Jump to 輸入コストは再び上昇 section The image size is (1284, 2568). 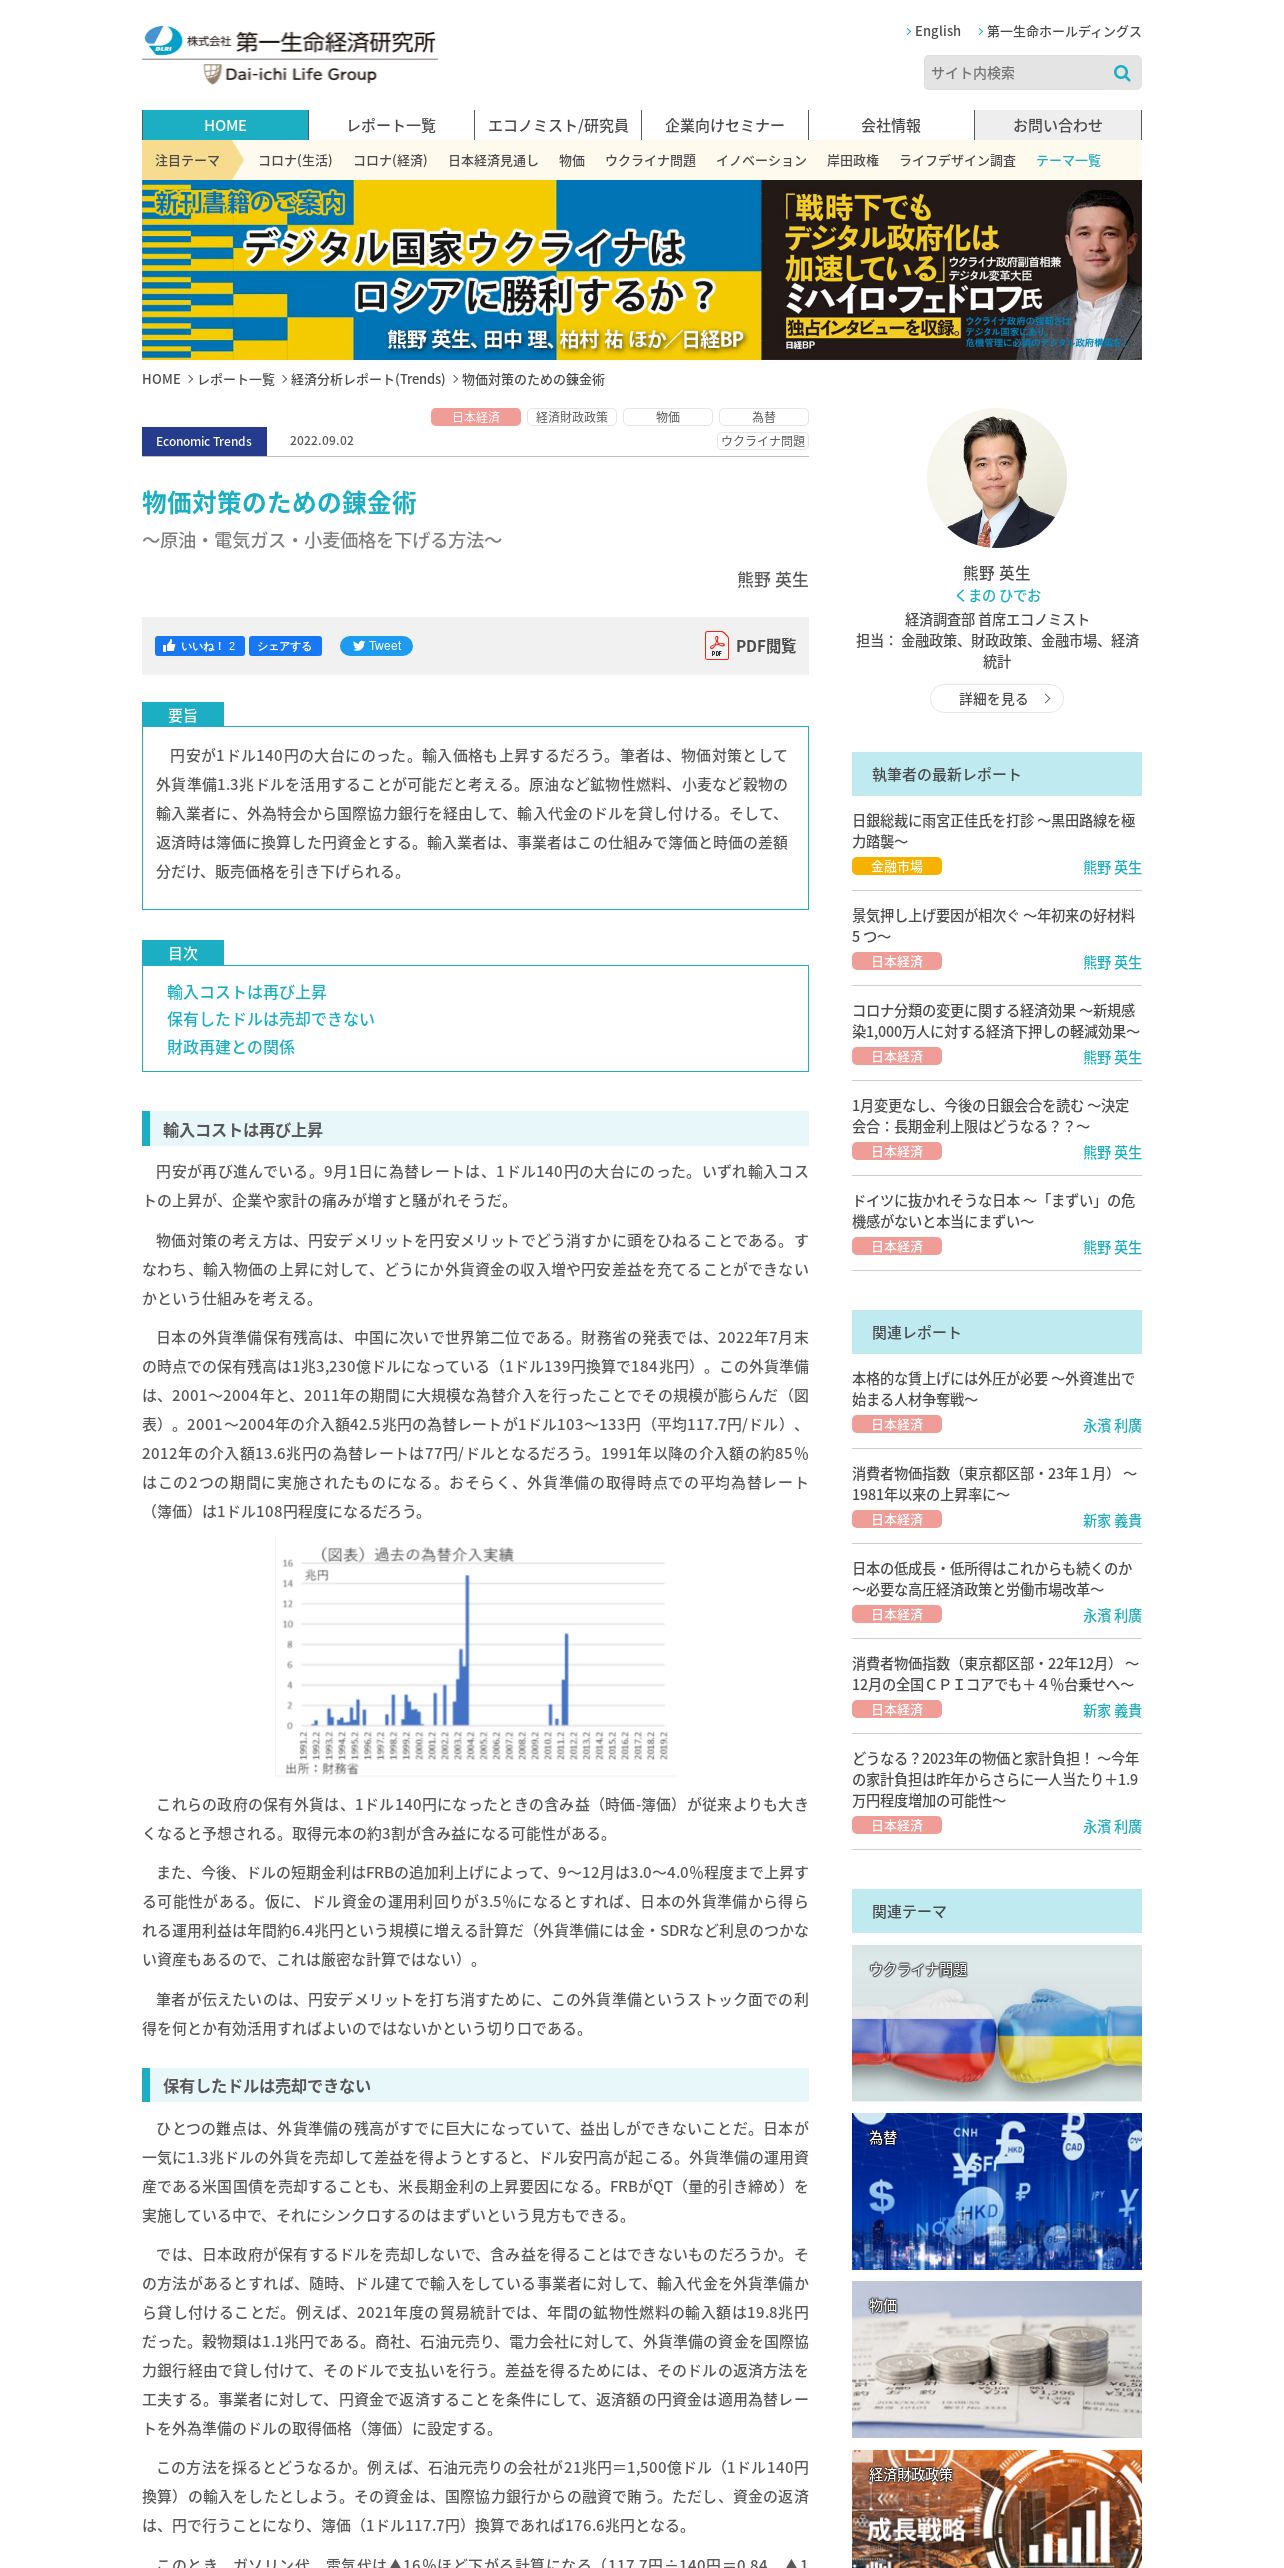click(247, 992)
